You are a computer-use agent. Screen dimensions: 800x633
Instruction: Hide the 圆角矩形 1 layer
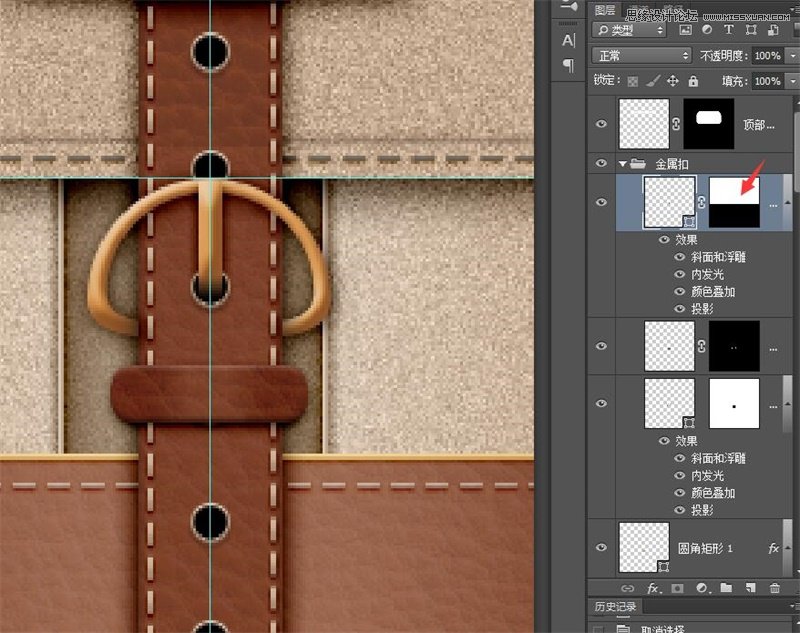pos(601,547)
